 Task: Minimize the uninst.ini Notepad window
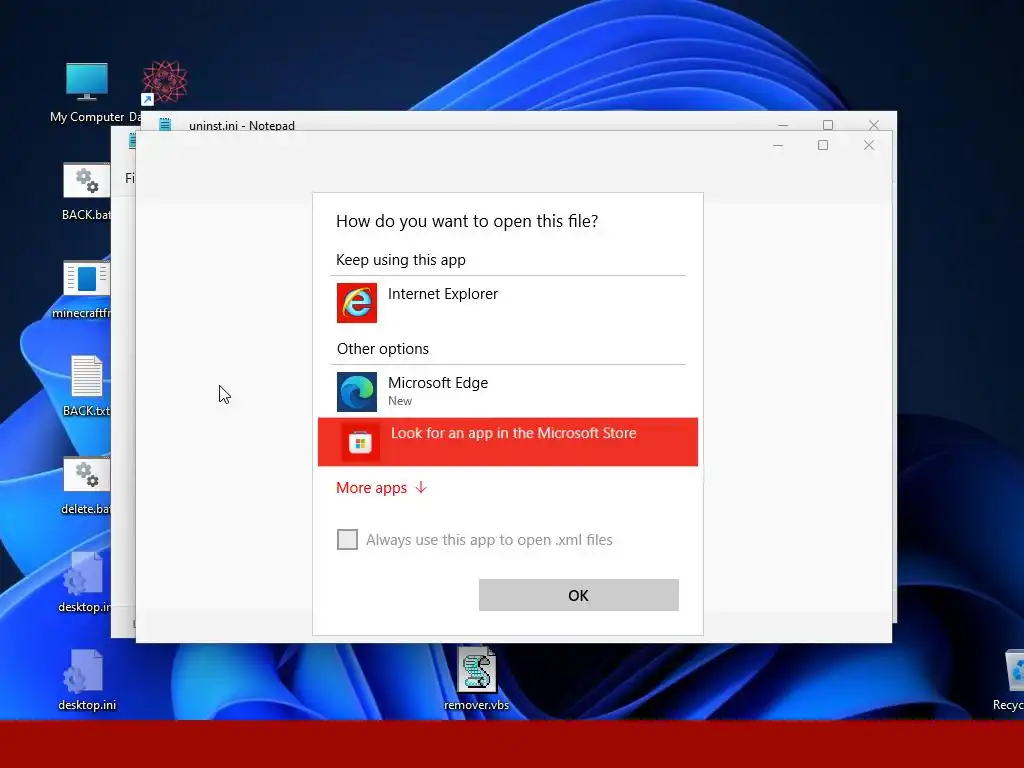pos(783,125)
